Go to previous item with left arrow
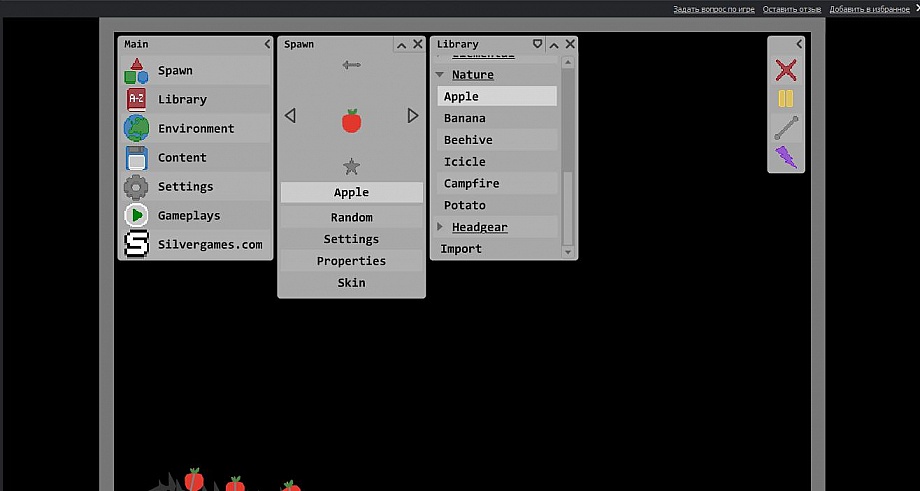The width and height of the screenshot is (920, 491). coord(290,116)
